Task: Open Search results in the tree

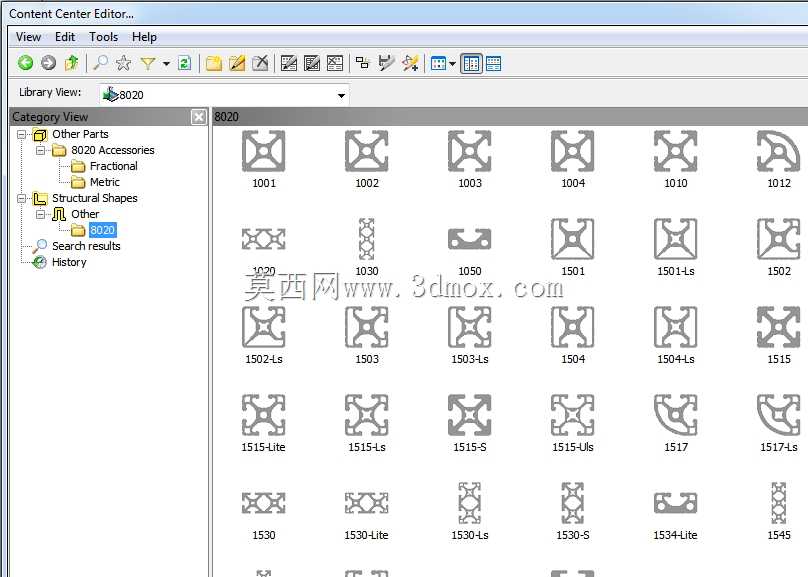Action: (86, 246)
